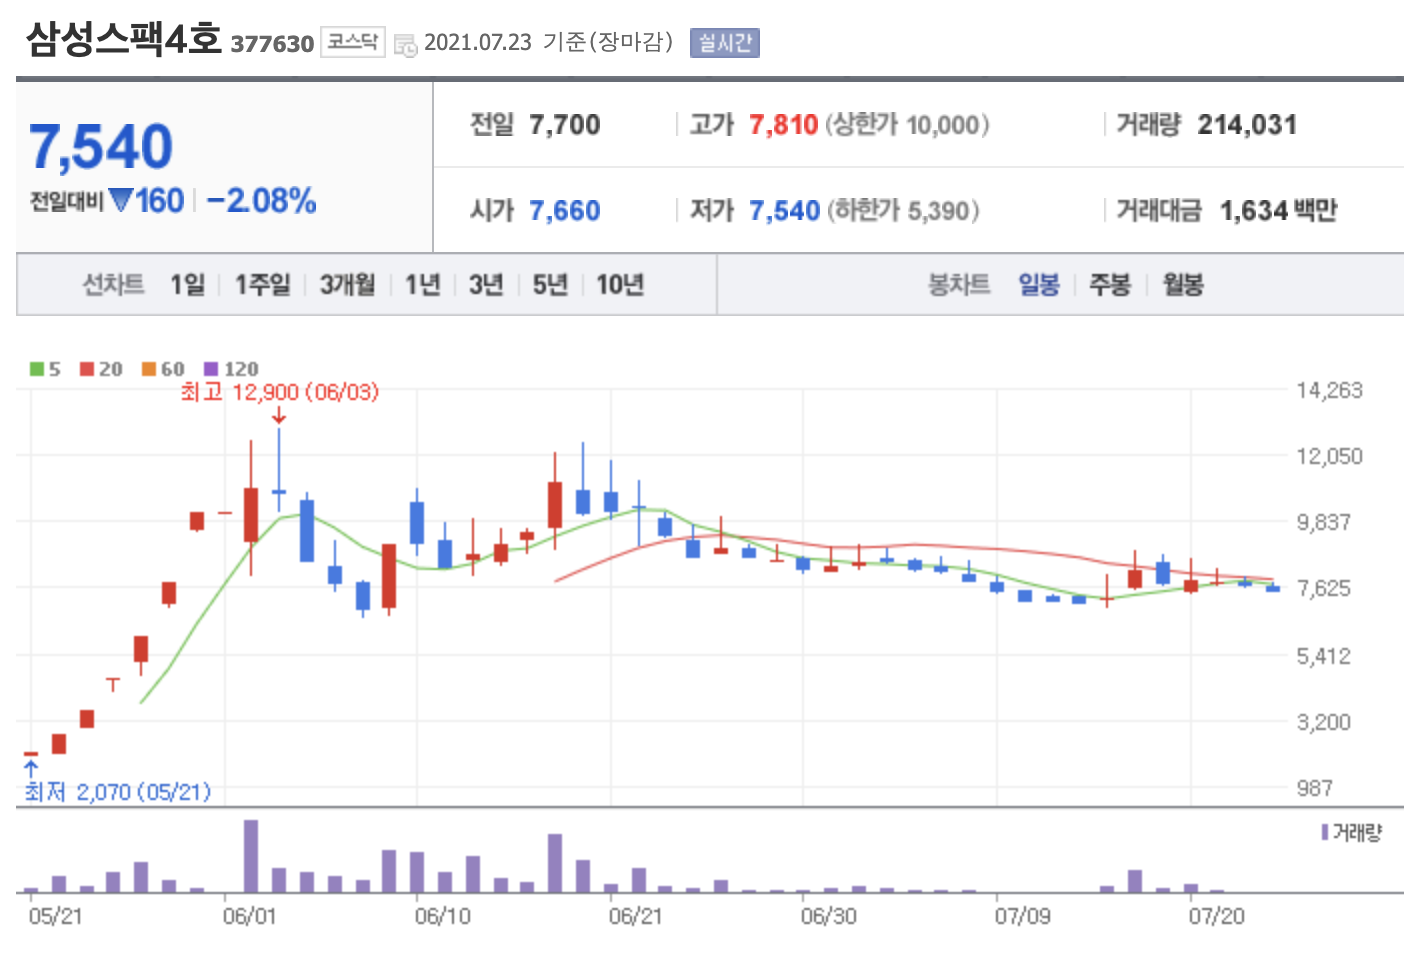1404x960 pixels.
Task: Open the 10년 chart range
Action: click(620, 285)
